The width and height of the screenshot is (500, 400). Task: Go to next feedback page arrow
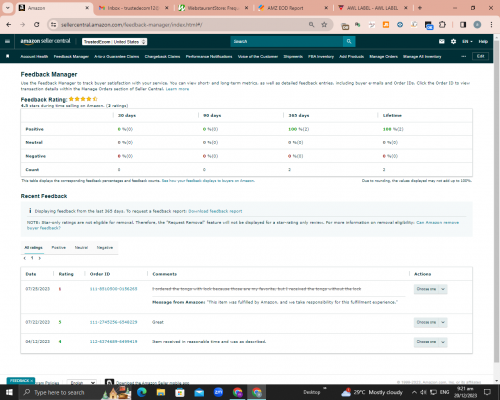(x=40, y=258)
